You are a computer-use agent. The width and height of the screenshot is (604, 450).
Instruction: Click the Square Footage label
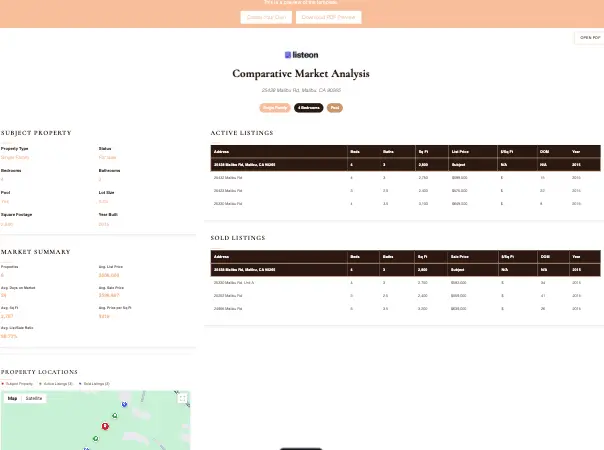point(17,215)
